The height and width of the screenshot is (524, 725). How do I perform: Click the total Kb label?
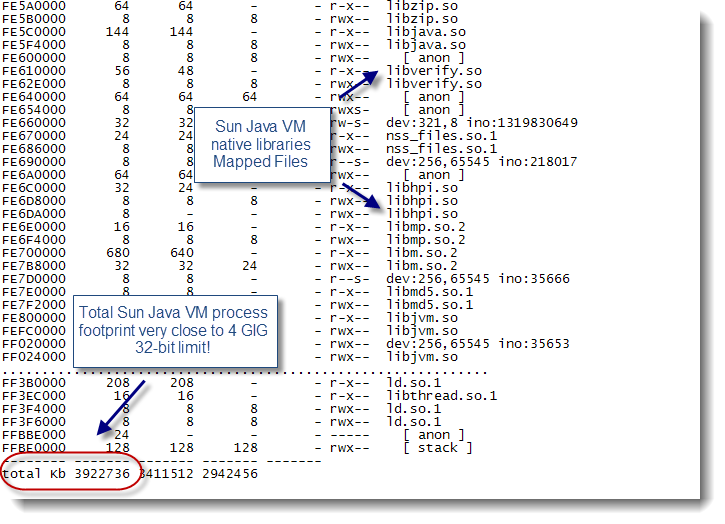pyautogui.click(x=34, y=474)
